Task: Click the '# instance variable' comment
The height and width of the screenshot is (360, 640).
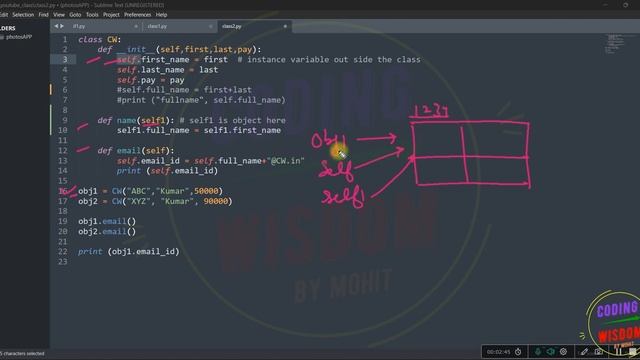Action: (x=329, y=60)
